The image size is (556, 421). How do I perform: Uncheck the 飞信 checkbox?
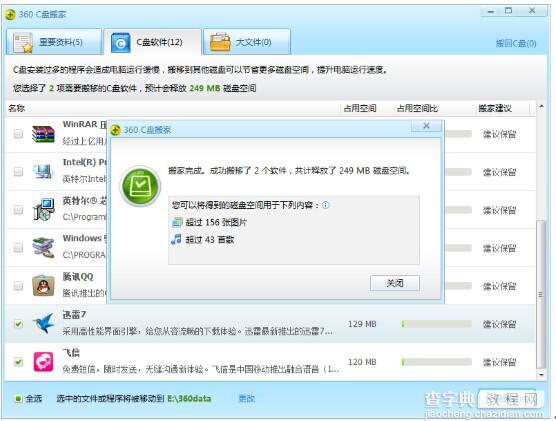(x=18, y=362)
